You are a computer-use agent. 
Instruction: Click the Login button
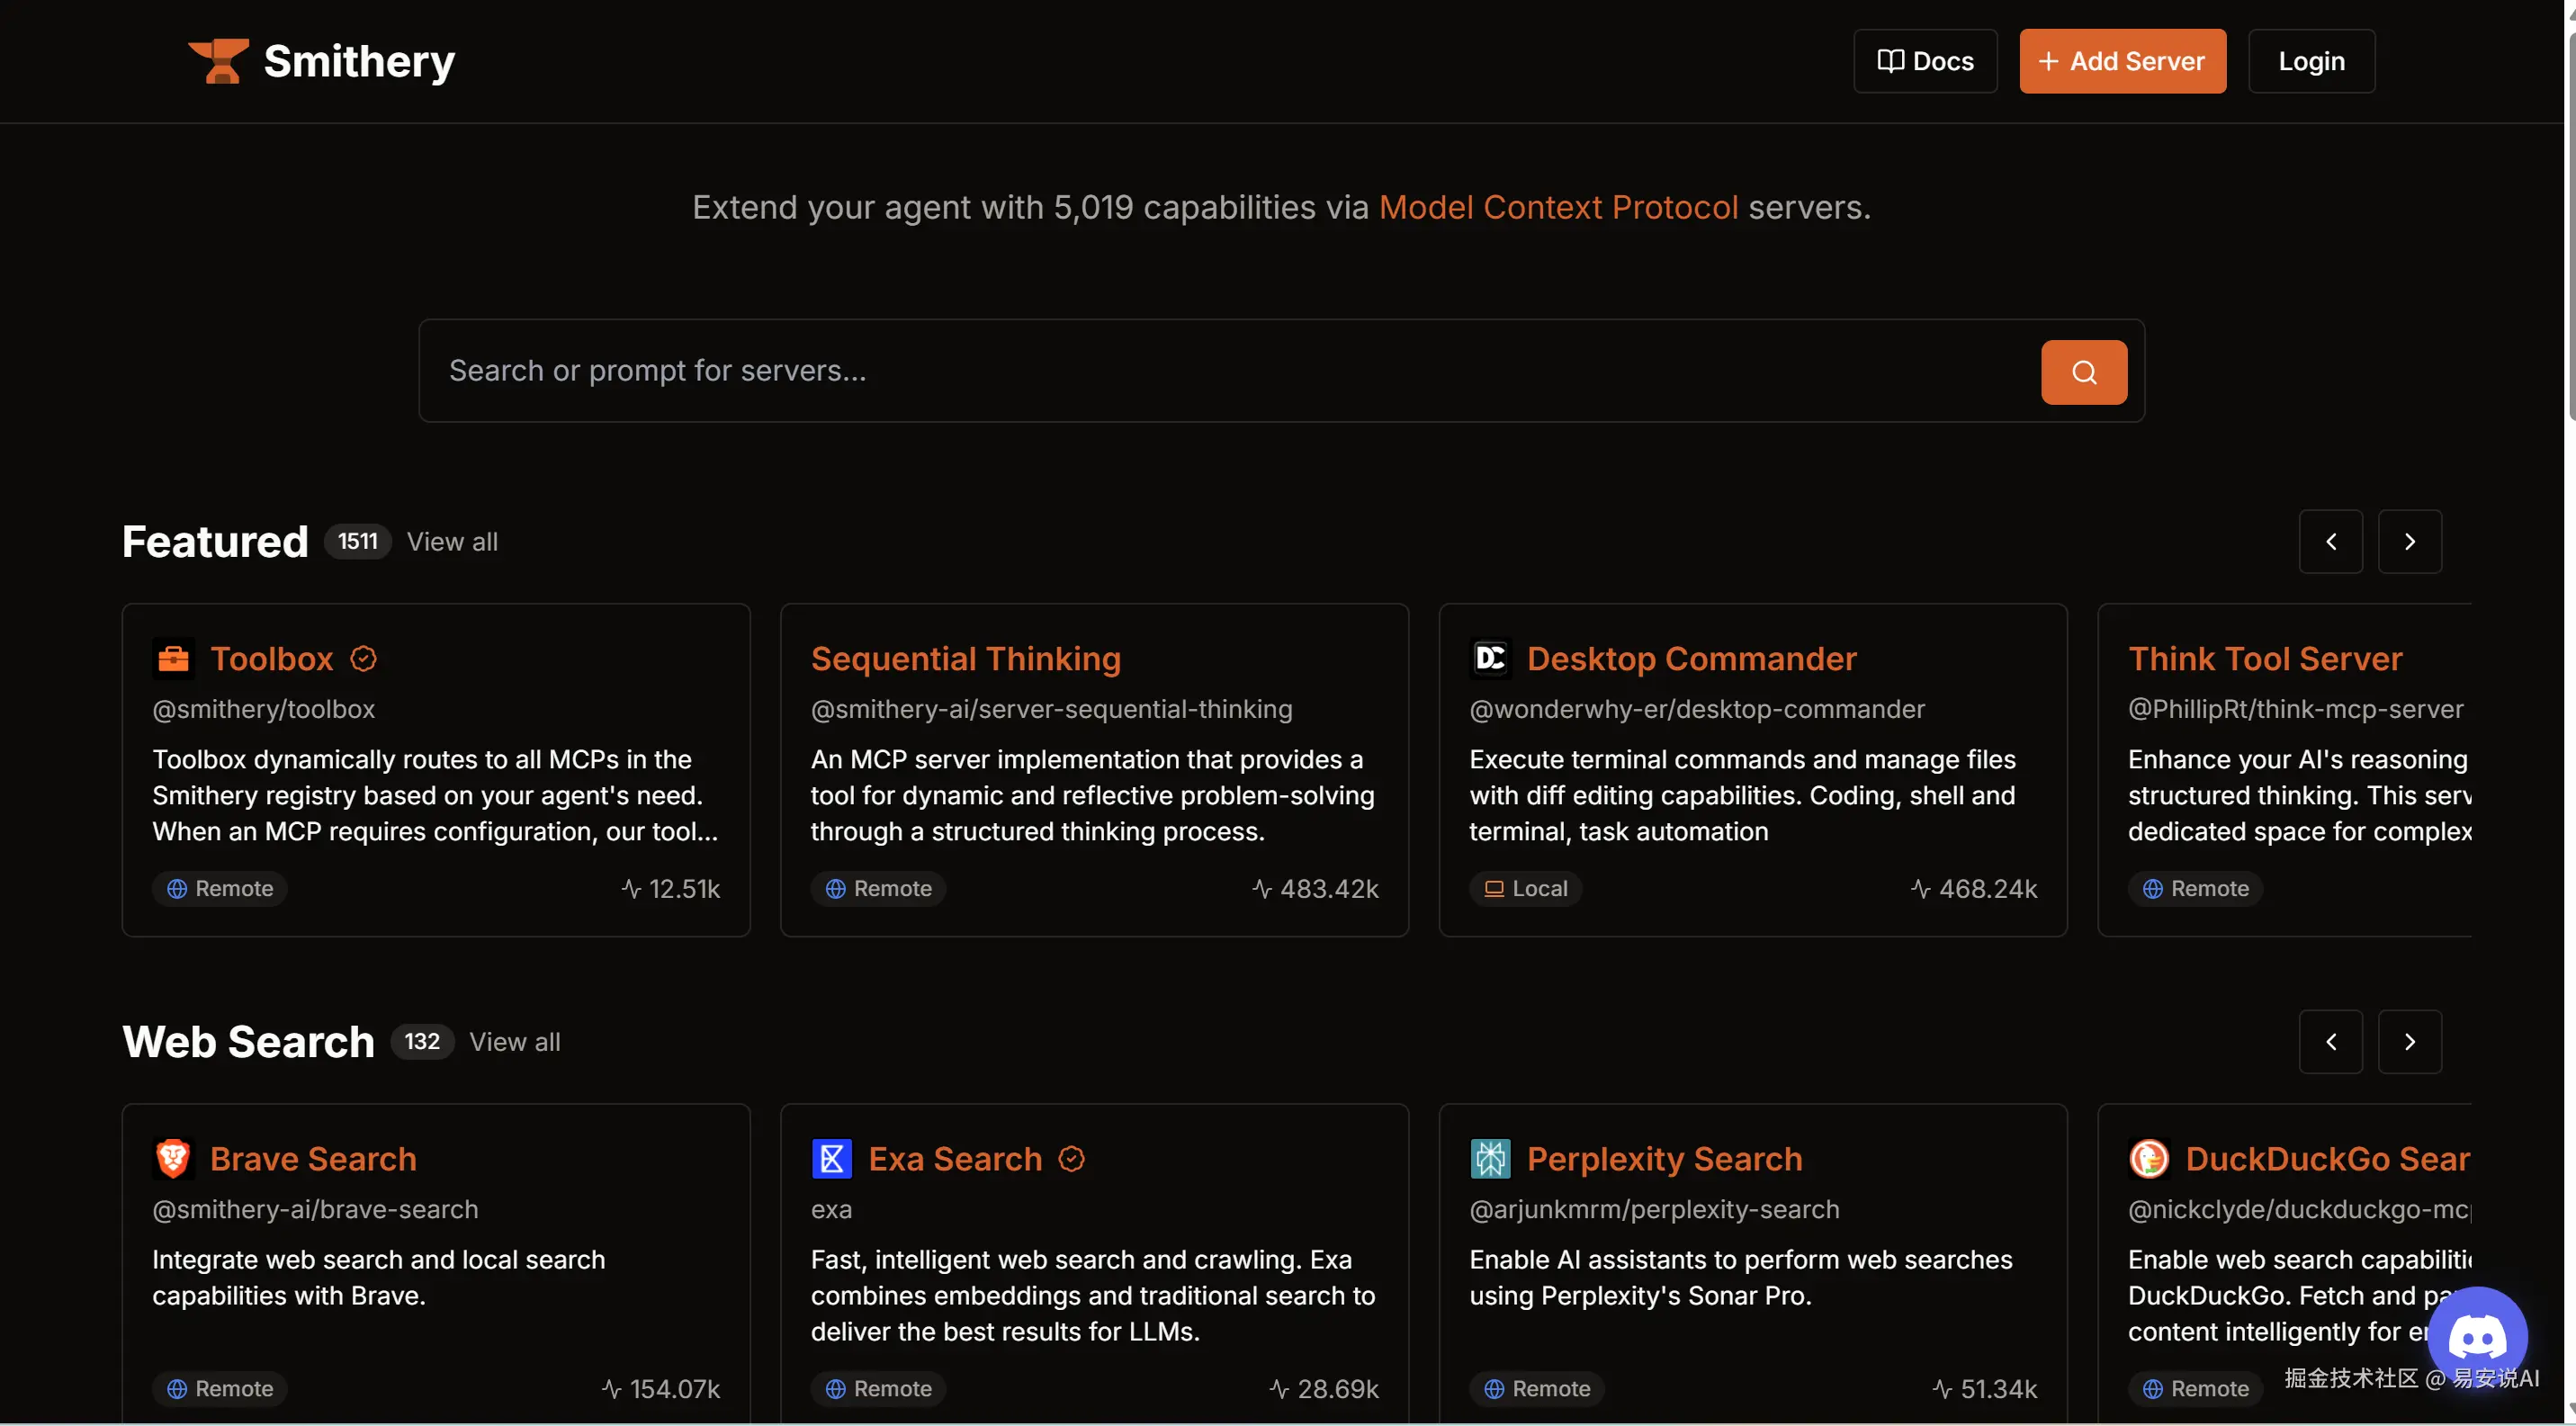[x=2310, y=61]
